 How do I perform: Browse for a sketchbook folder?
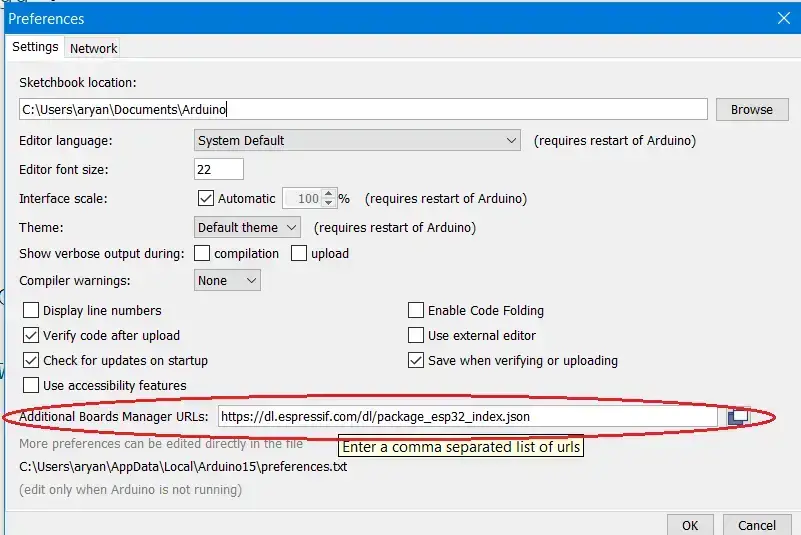pos(752,109)
